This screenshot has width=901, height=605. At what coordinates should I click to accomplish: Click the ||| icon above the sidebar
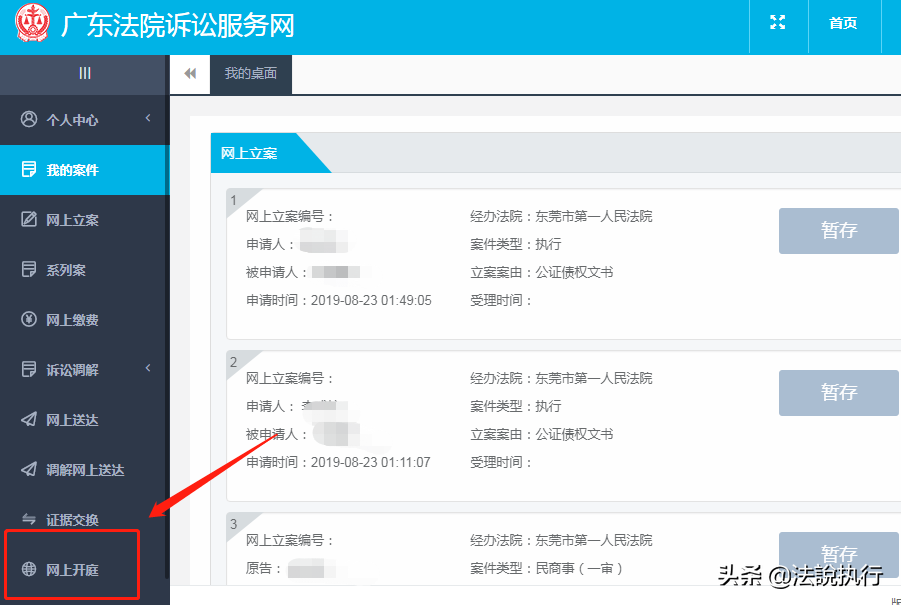84,74
